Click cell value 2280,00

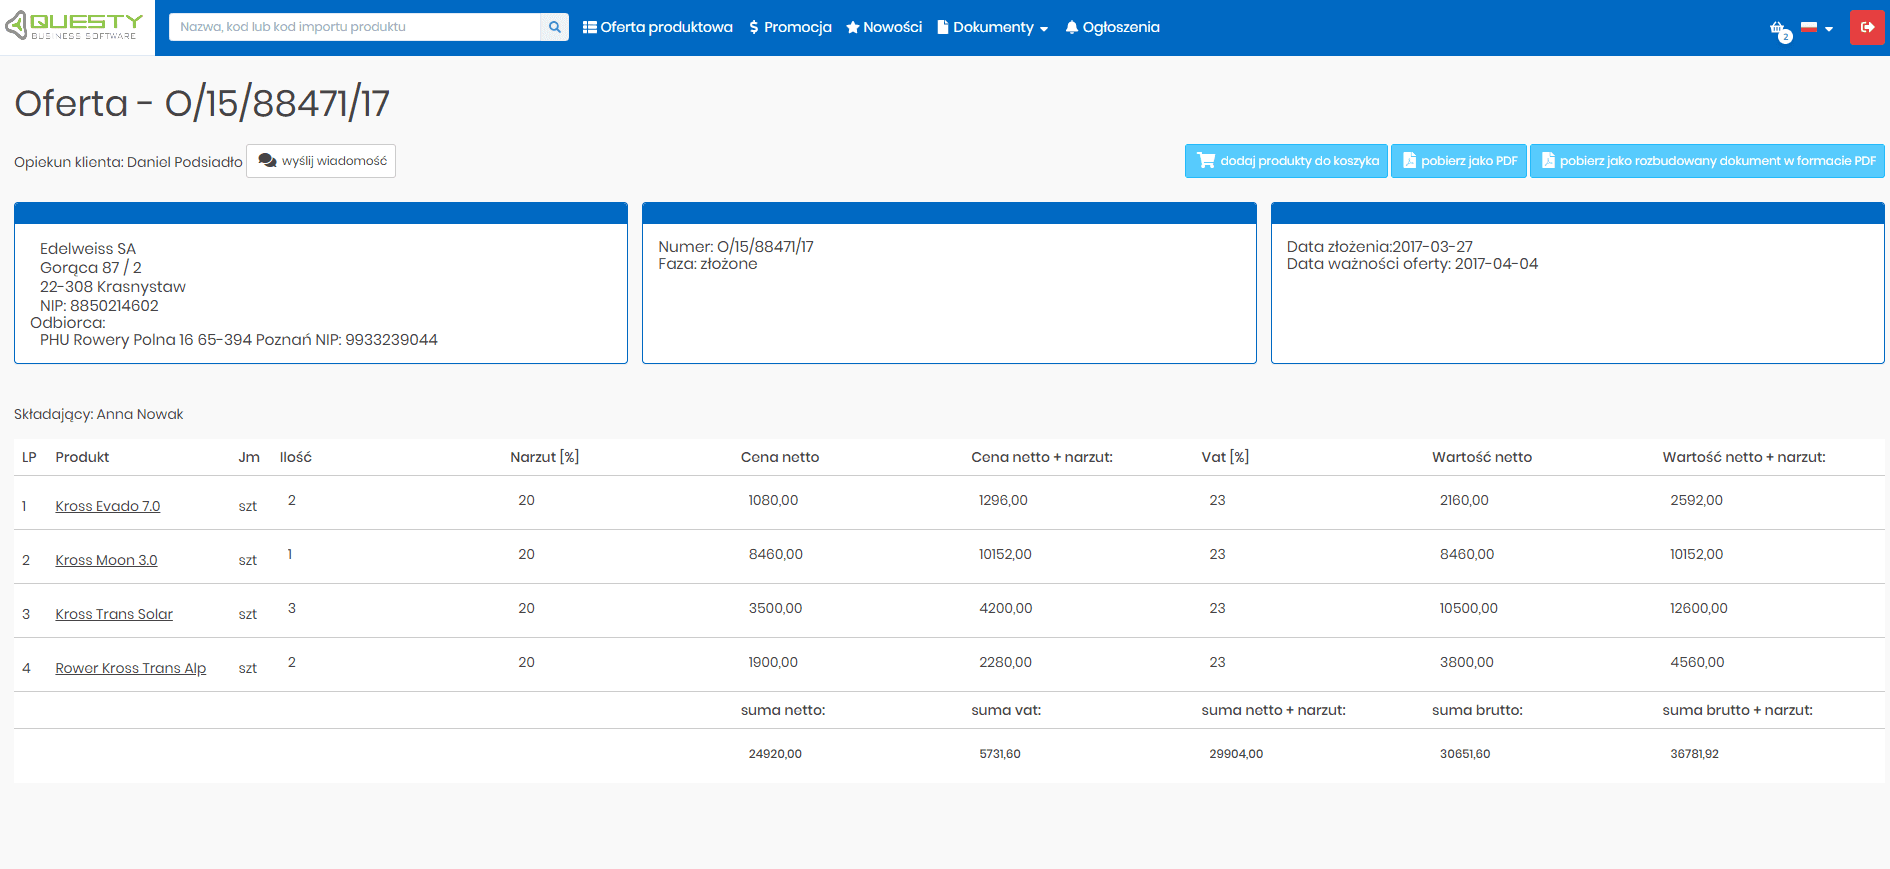click(x=1005, y=662)
